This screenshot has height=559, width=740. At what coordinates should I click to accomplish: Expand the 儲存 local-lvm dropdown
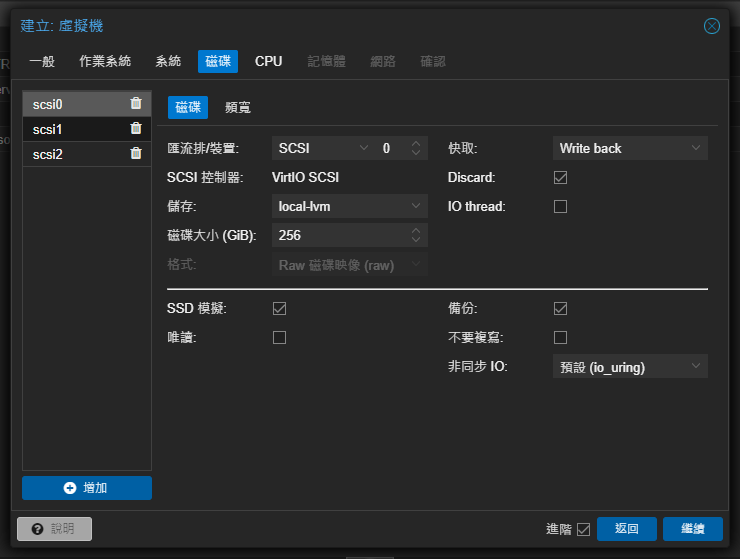[350, 206]
